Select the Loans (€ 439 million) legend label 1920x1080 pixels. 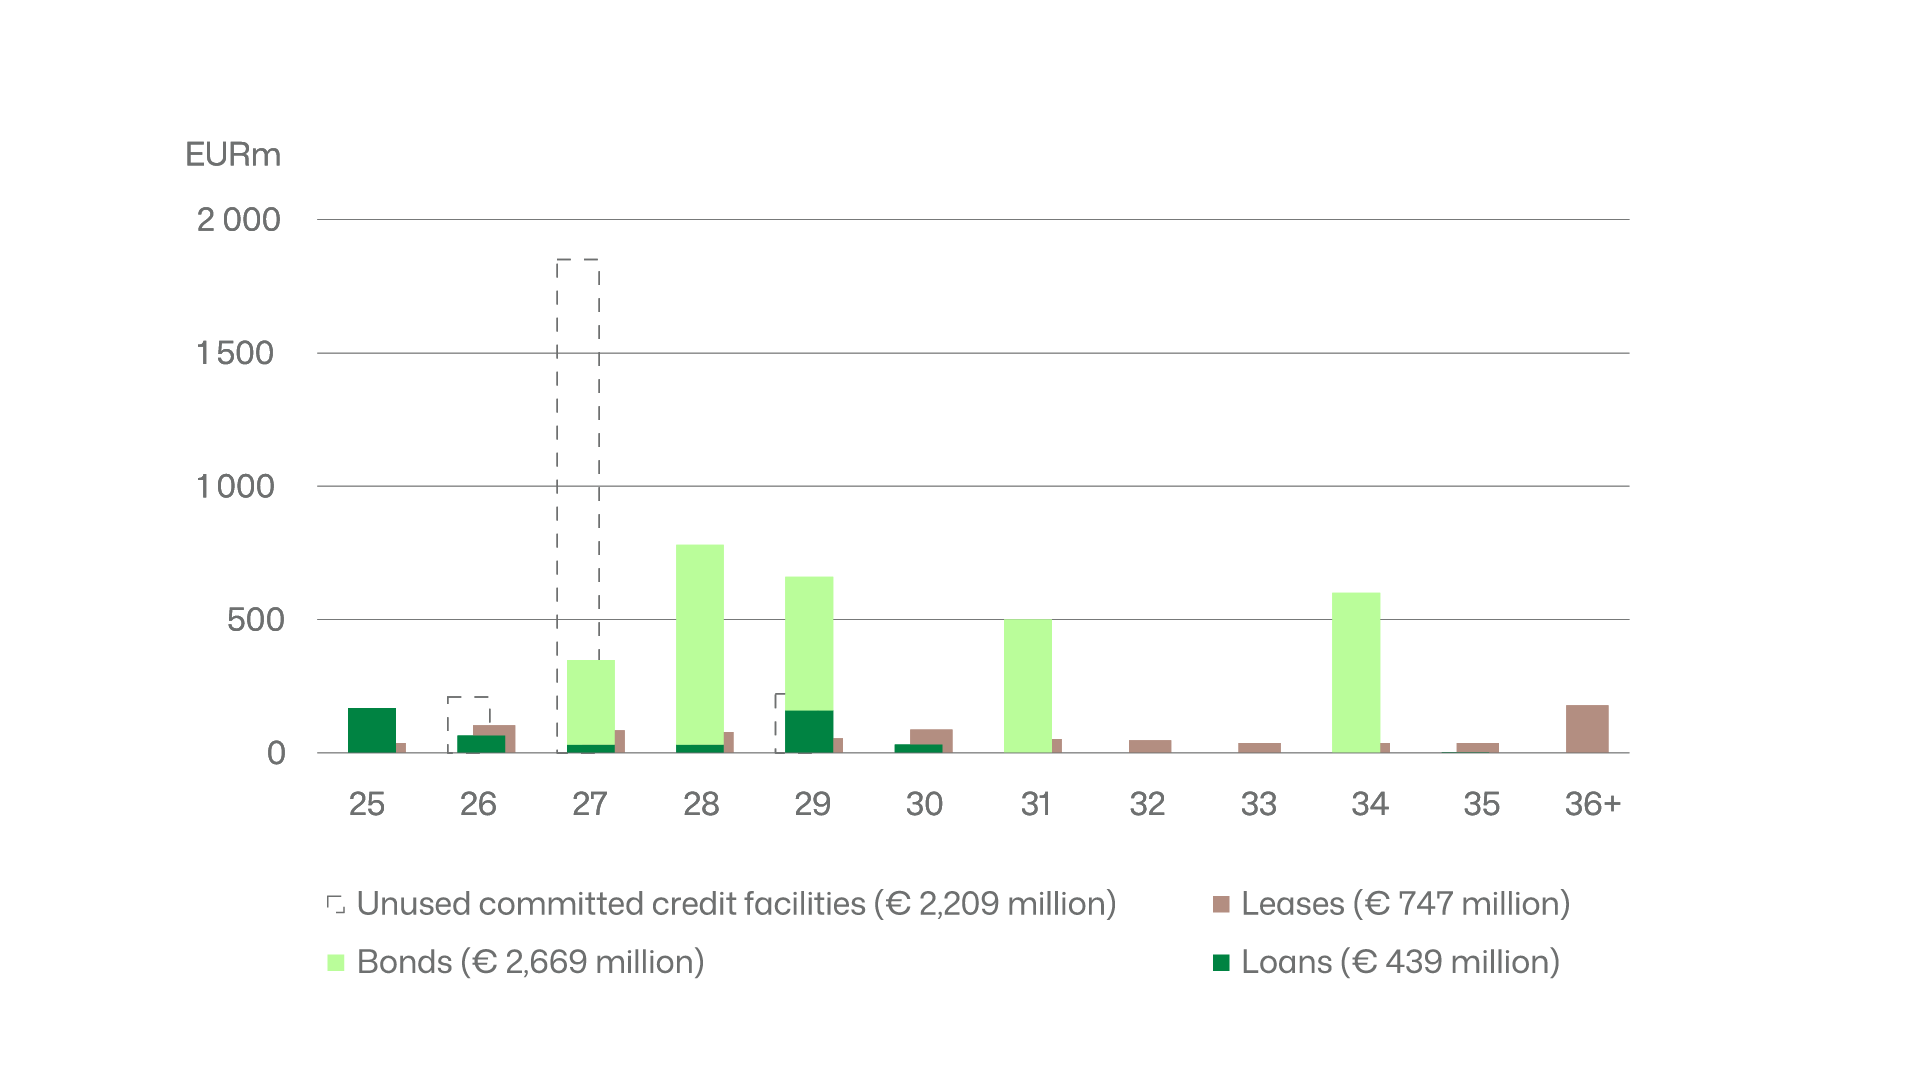coord(1400,962)
